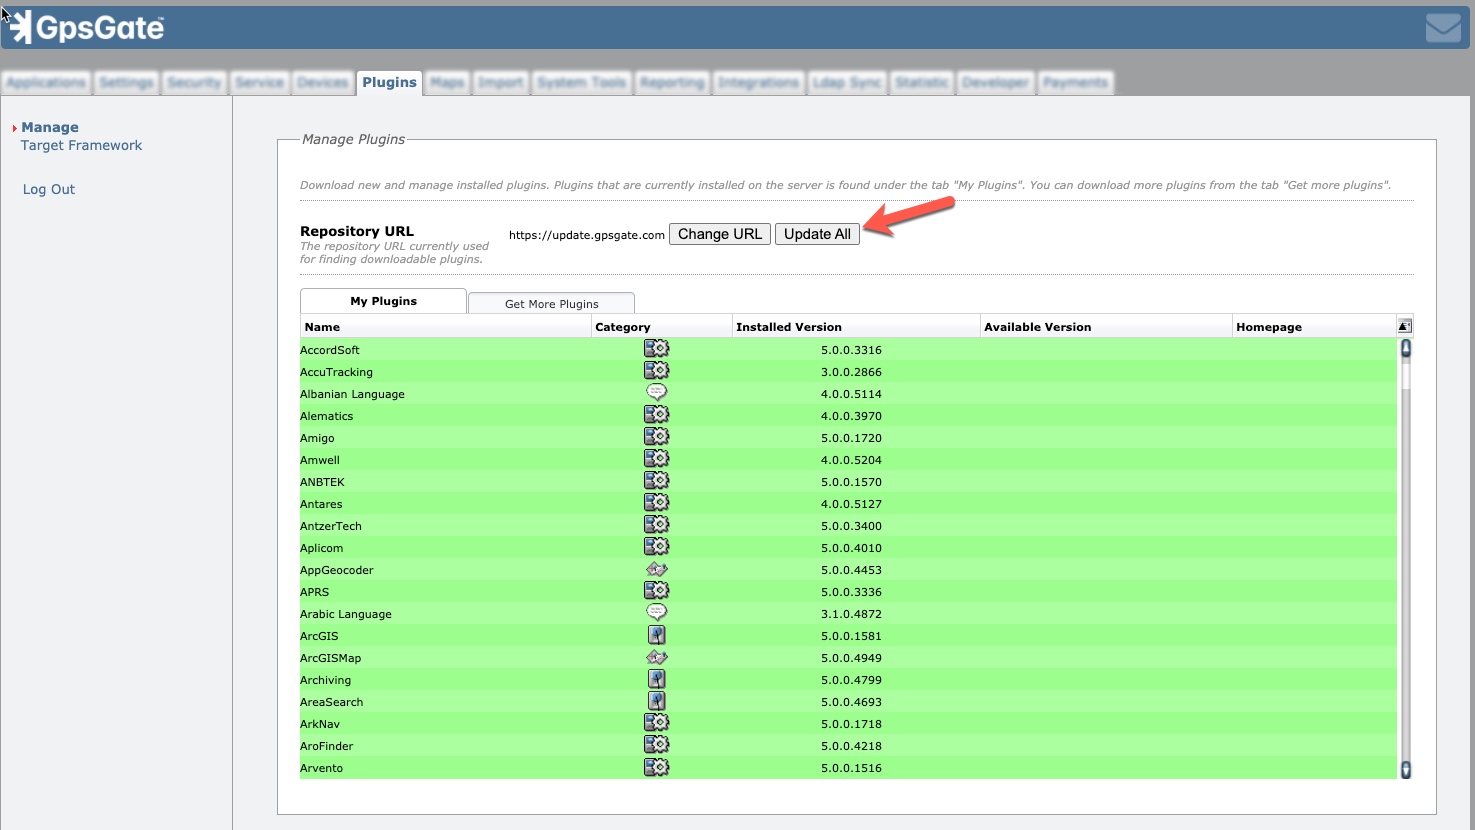This screenshot has width=1475, height=830.
Task: Click the category icon in Alematics row
Action: click(656, 415)
